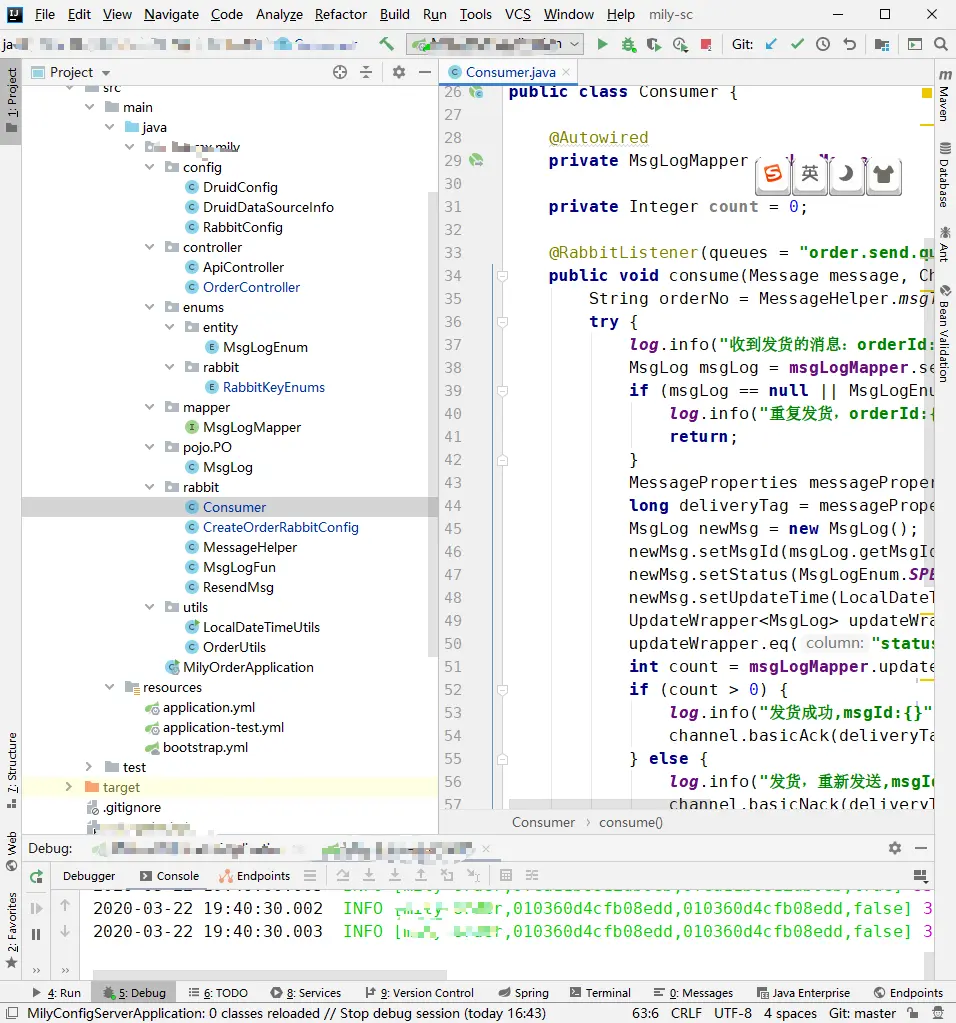Image resolution: width=956 pixels, height=1023 pixels.
Task: Collapse the config folder
Action: (149, 167)
